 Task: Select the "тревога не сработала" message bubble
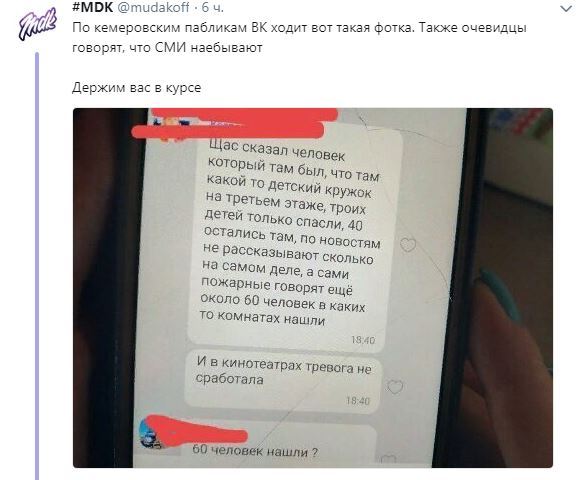283,382
